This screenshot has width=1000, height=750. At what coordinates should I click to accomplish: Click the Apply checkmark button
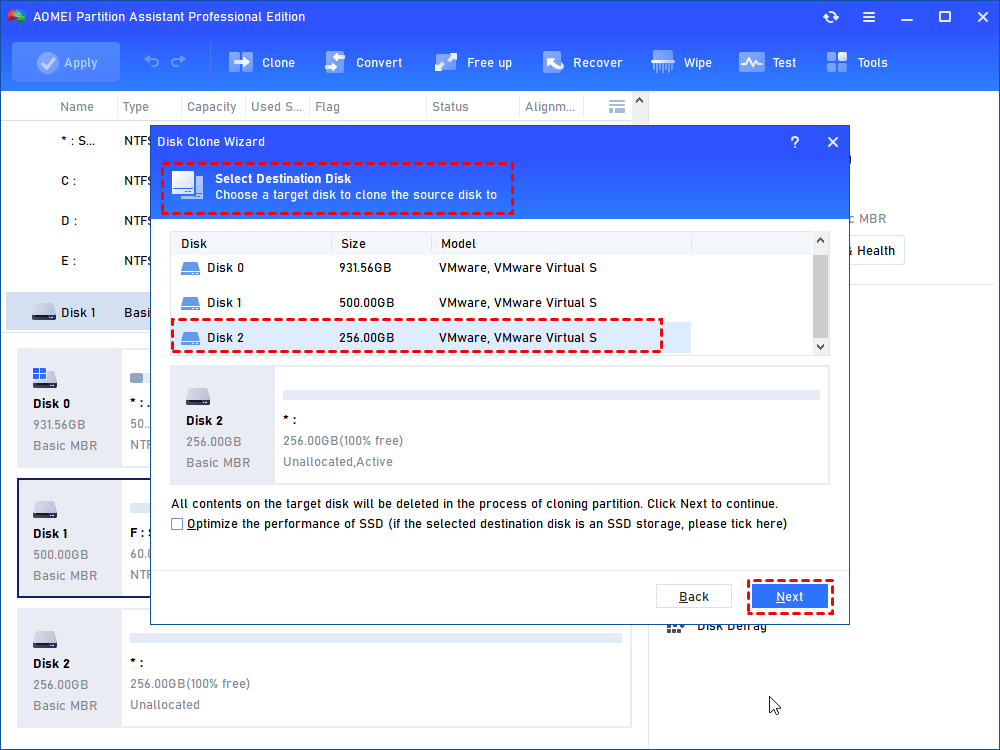coord(66,62)
